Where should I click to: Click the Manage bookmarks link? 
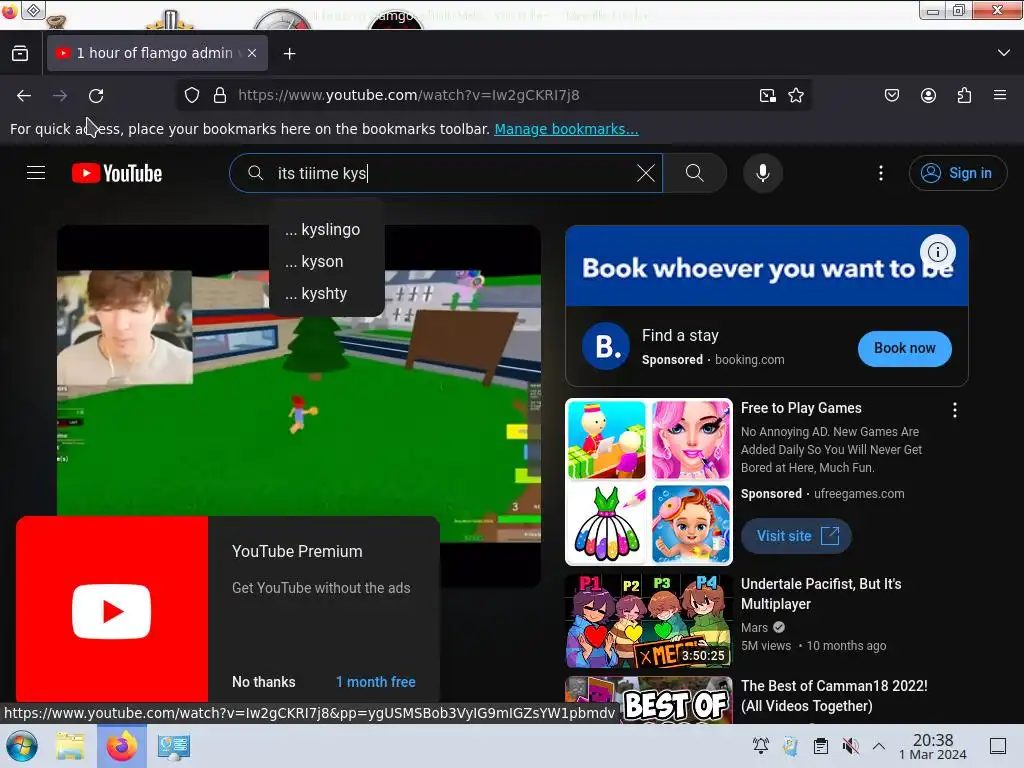point(566,129)
